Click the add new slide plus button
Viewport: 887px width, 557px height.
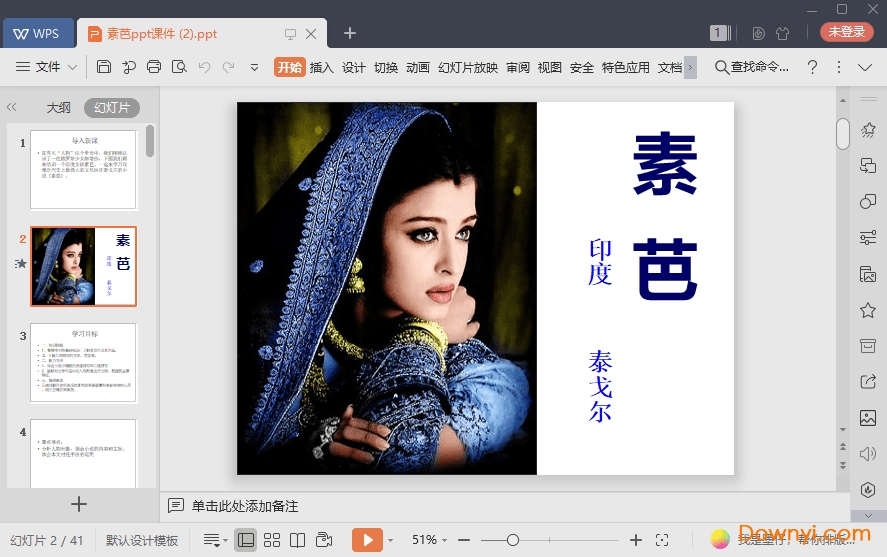(79, 504)
